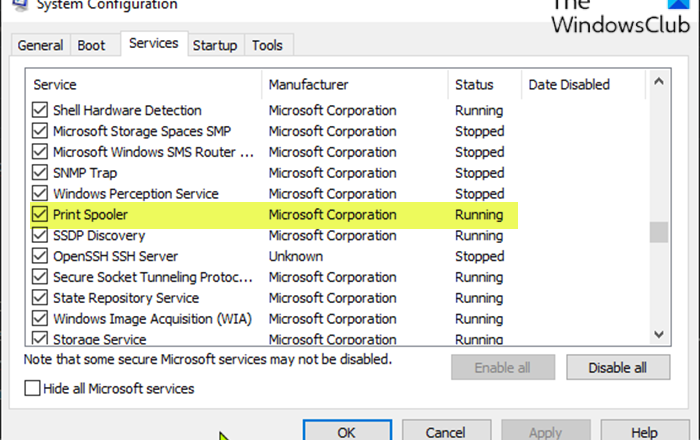The image size is (700, 440).
Task: Go to the Tools tab
Action: [x=267, y=46]
